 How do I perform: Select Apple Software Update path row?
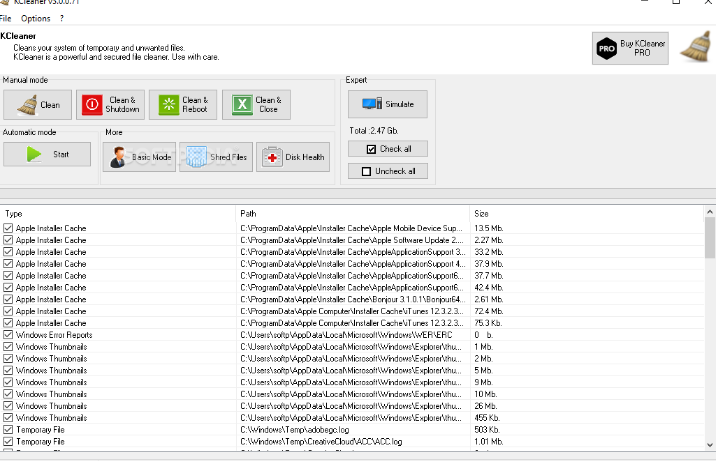click(352, 240)
